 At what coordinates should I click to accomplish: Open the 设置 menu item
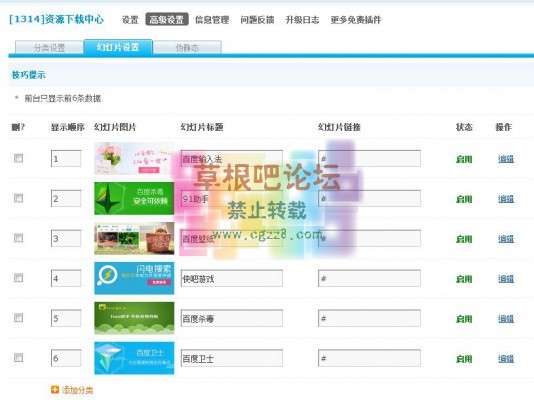coord(130,20)
